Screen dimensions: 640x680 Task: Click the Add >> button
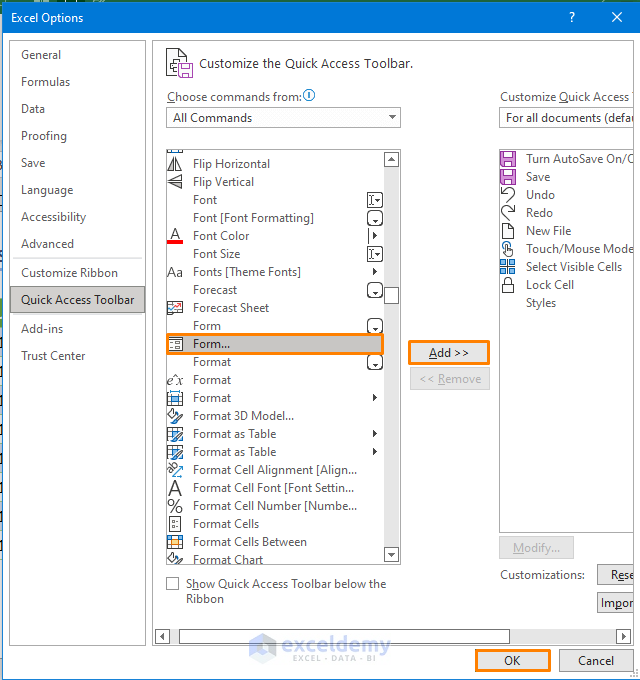tap(449, 353)
